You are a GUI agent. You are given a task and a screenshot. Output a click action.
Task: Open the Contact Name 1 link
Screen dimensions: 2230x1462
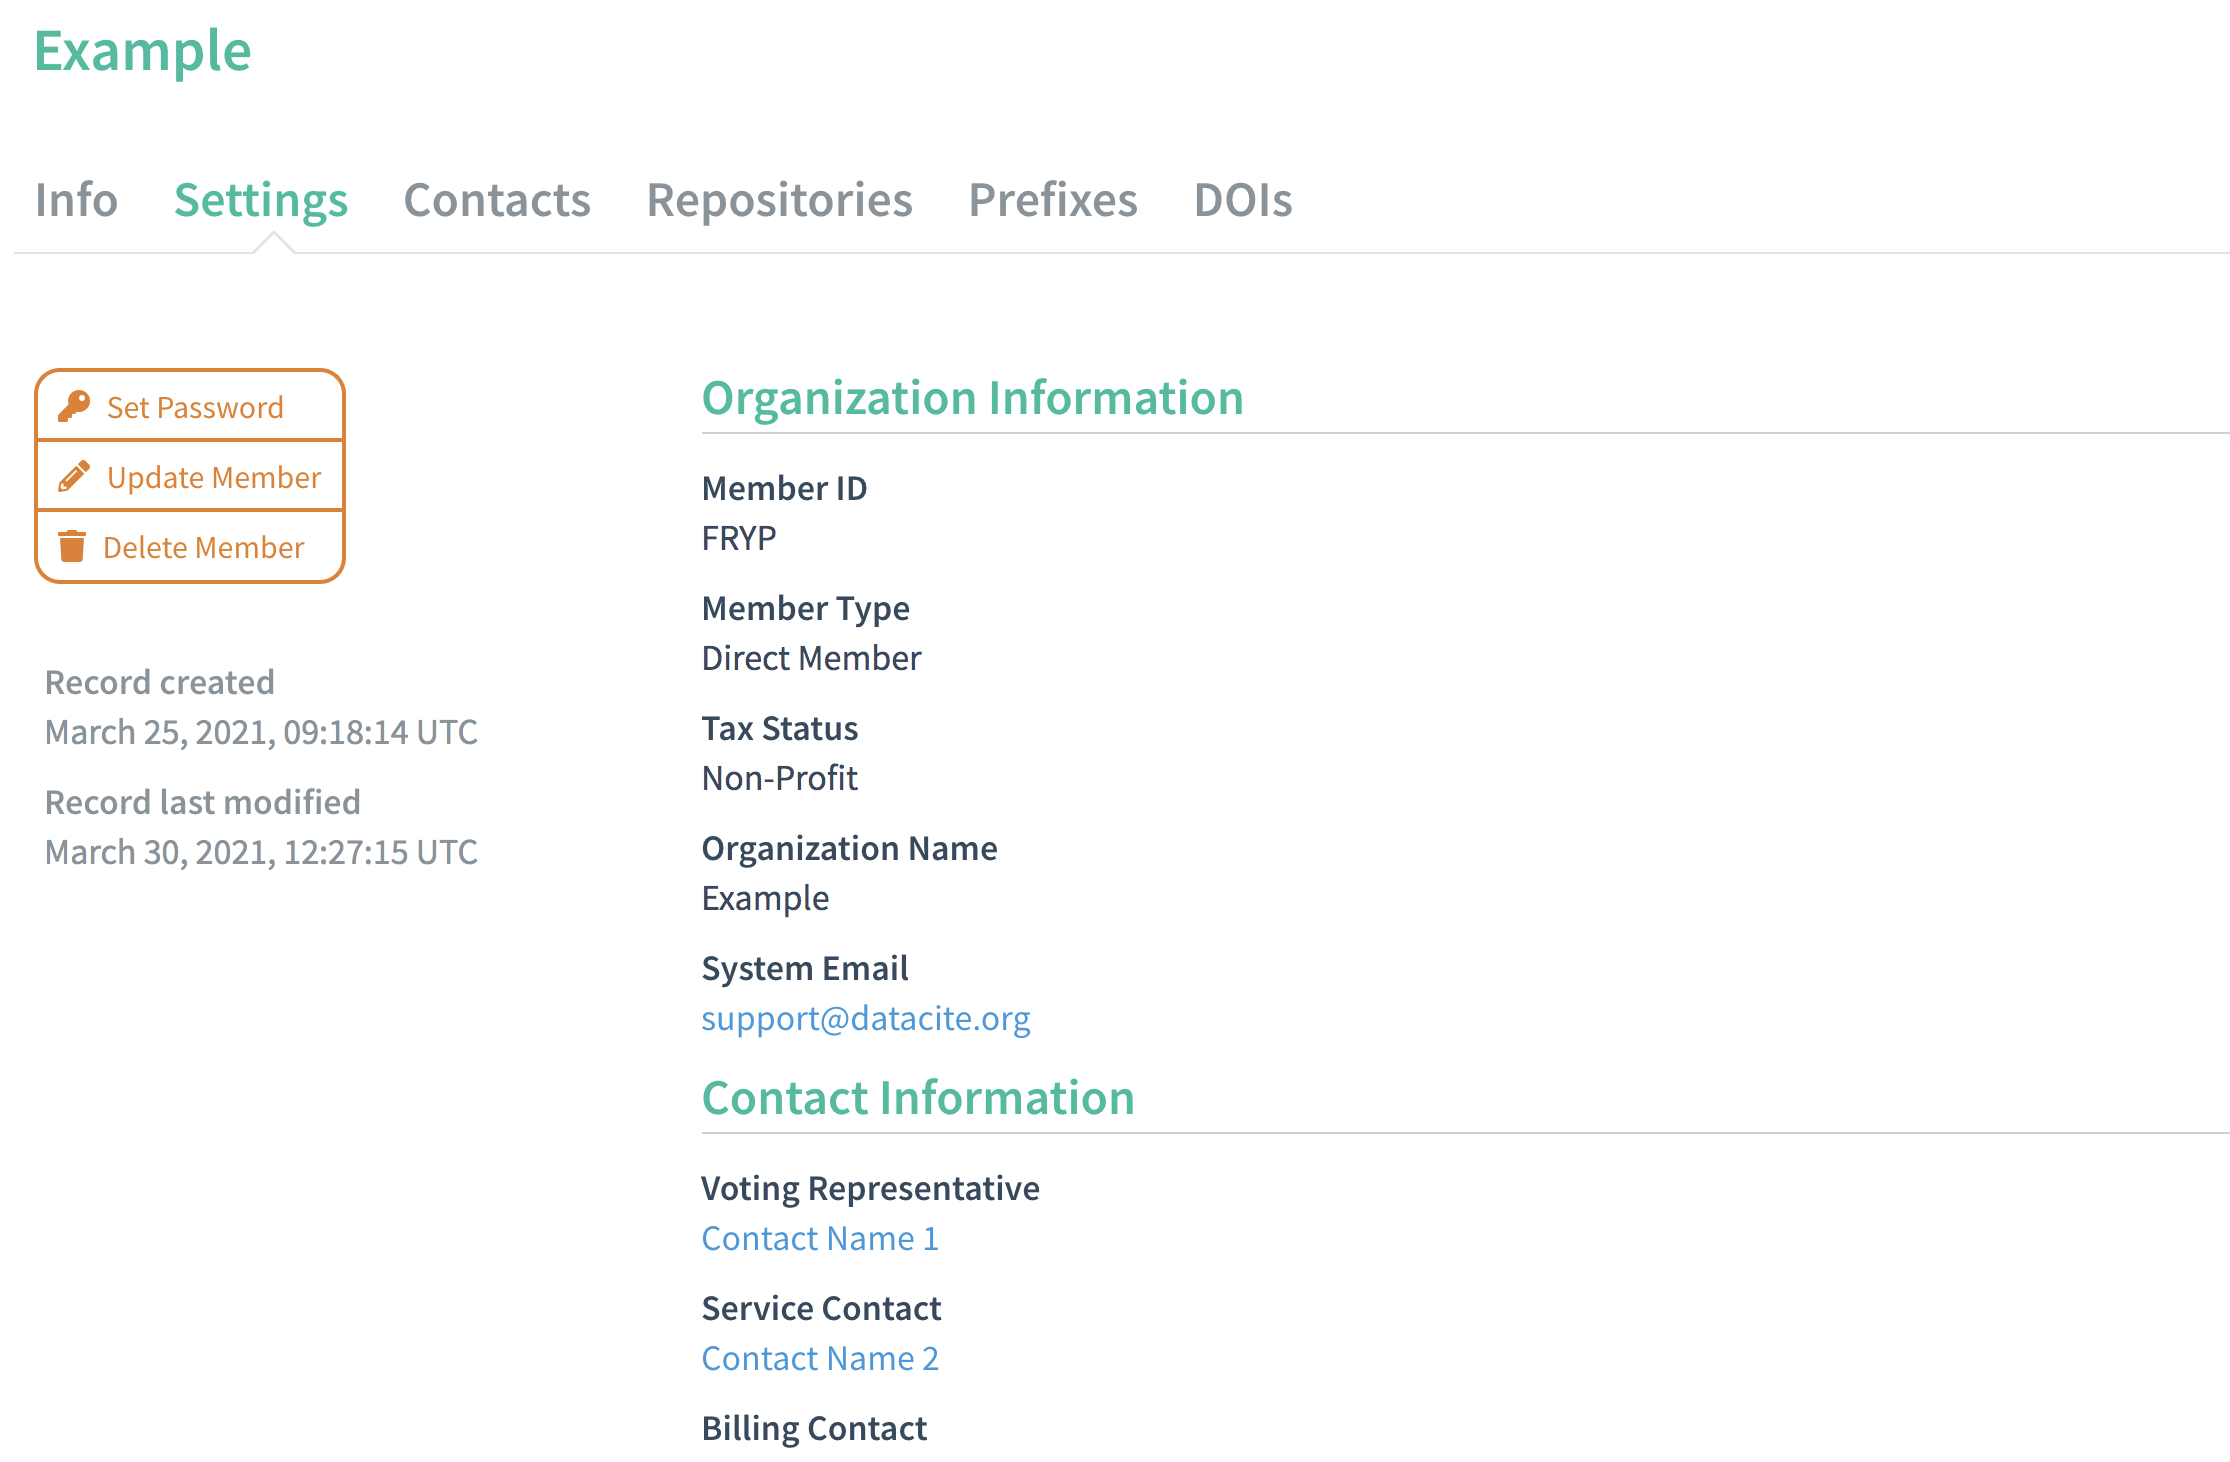pyautogui.click(x=820, y=1238)
